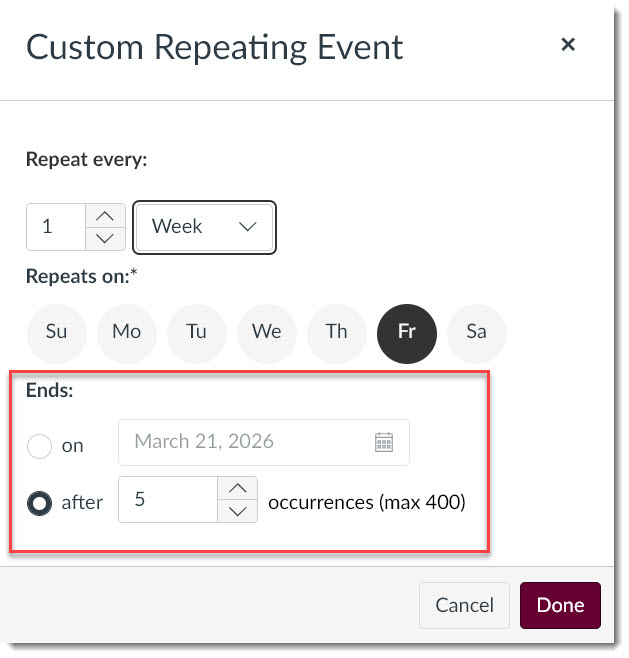Open the calendar date picker icon
The image size is (629, 658).
384,442
